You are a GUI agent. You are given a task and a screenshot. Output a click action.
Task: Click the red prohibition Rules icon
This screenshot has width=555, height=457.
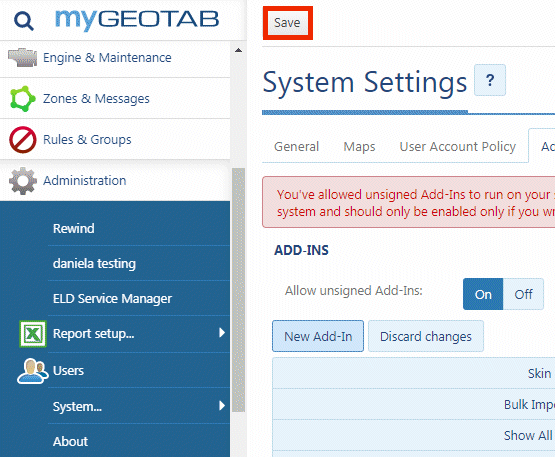[23, 139]
